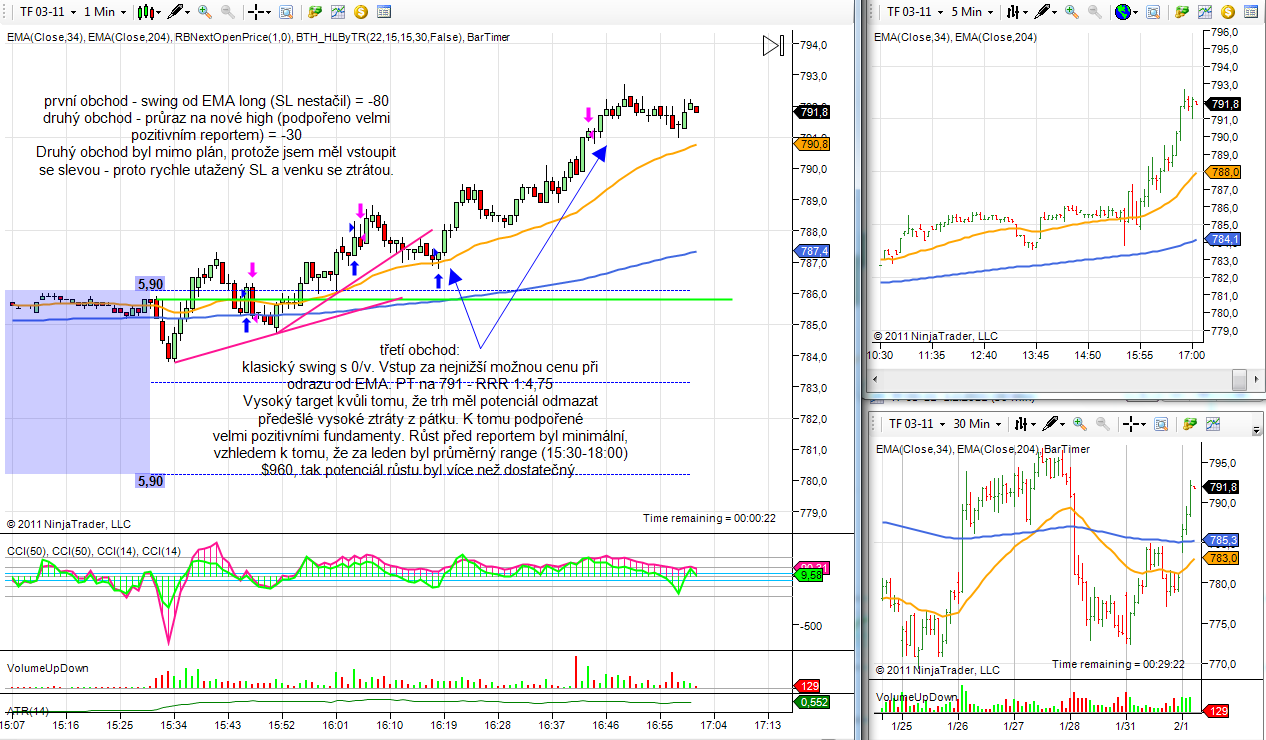Click orange EMA price marker 790,8
Screen dimensions: 1266x740
(812, 144)
